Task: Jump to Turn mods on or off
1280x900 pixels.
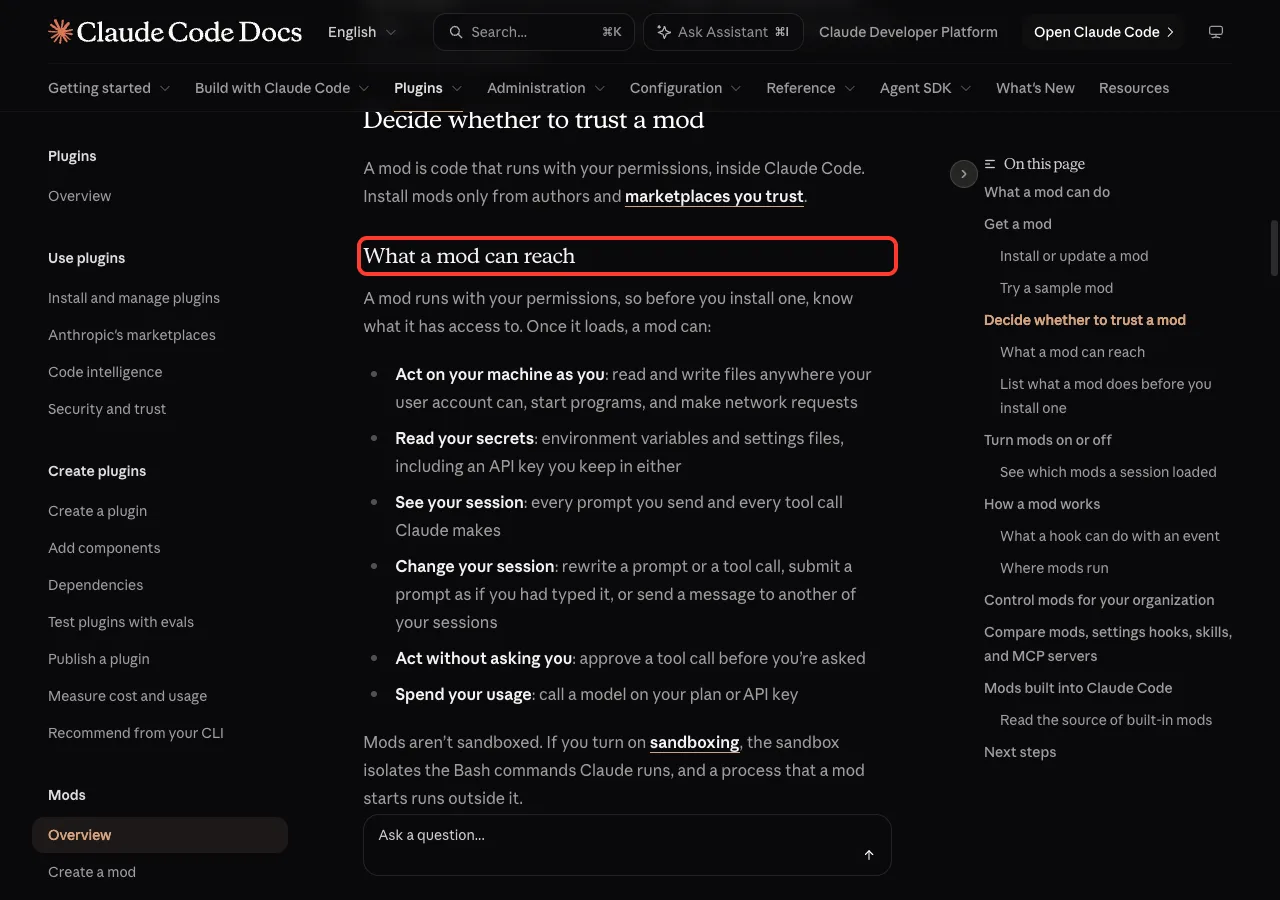Action: coord(1048,440)
